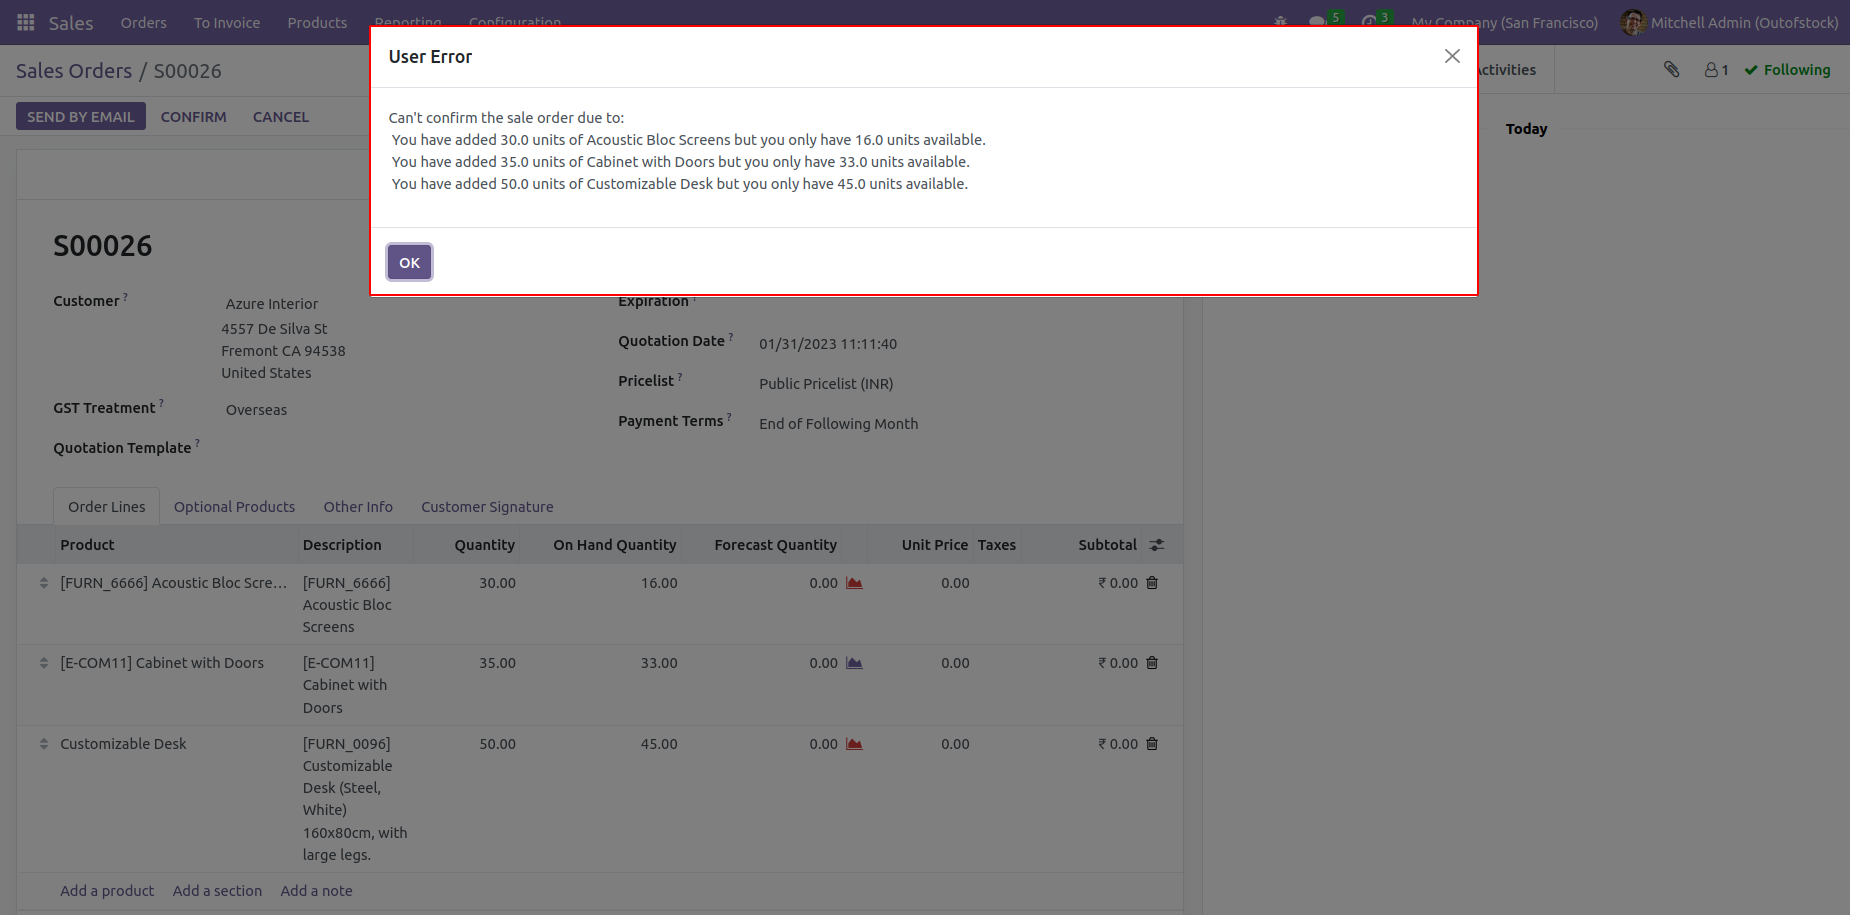This screenshot has height=915, width=1850.
Task: Close the User Error dialog with X
Action: coord(1452,56)
